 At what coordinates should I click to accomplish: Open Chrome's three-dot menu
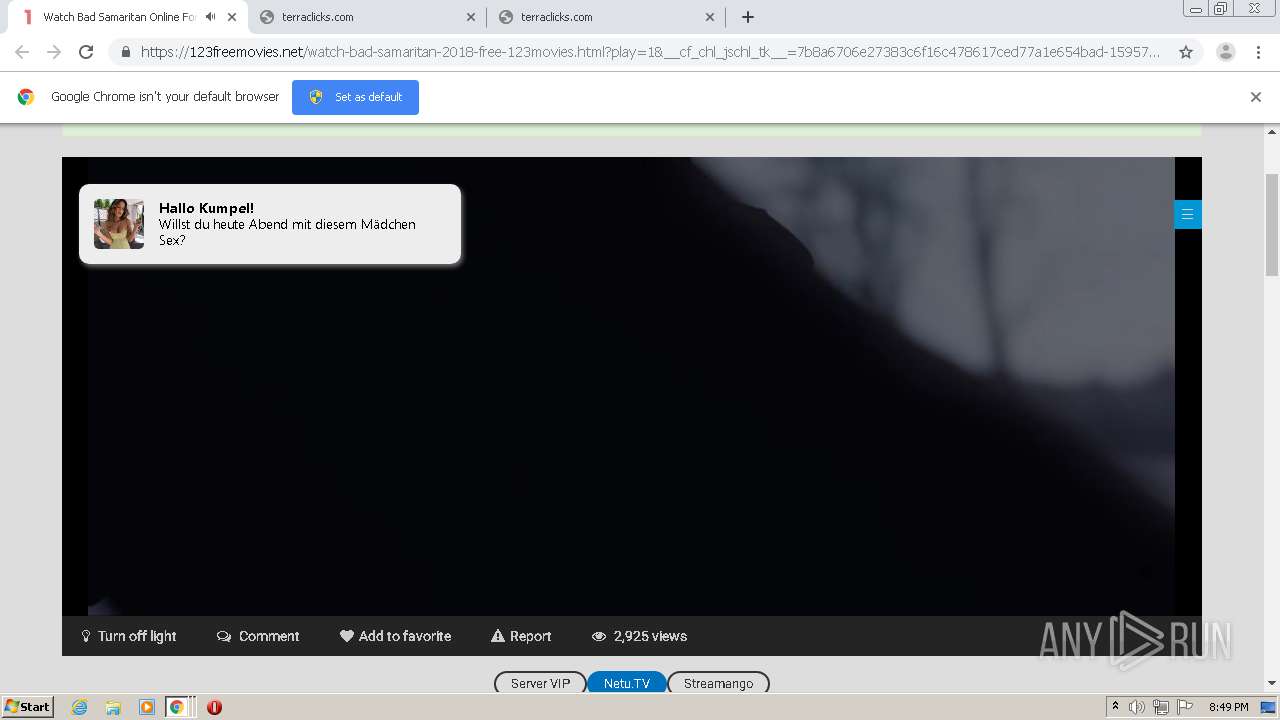click(x=1259, y=52)
